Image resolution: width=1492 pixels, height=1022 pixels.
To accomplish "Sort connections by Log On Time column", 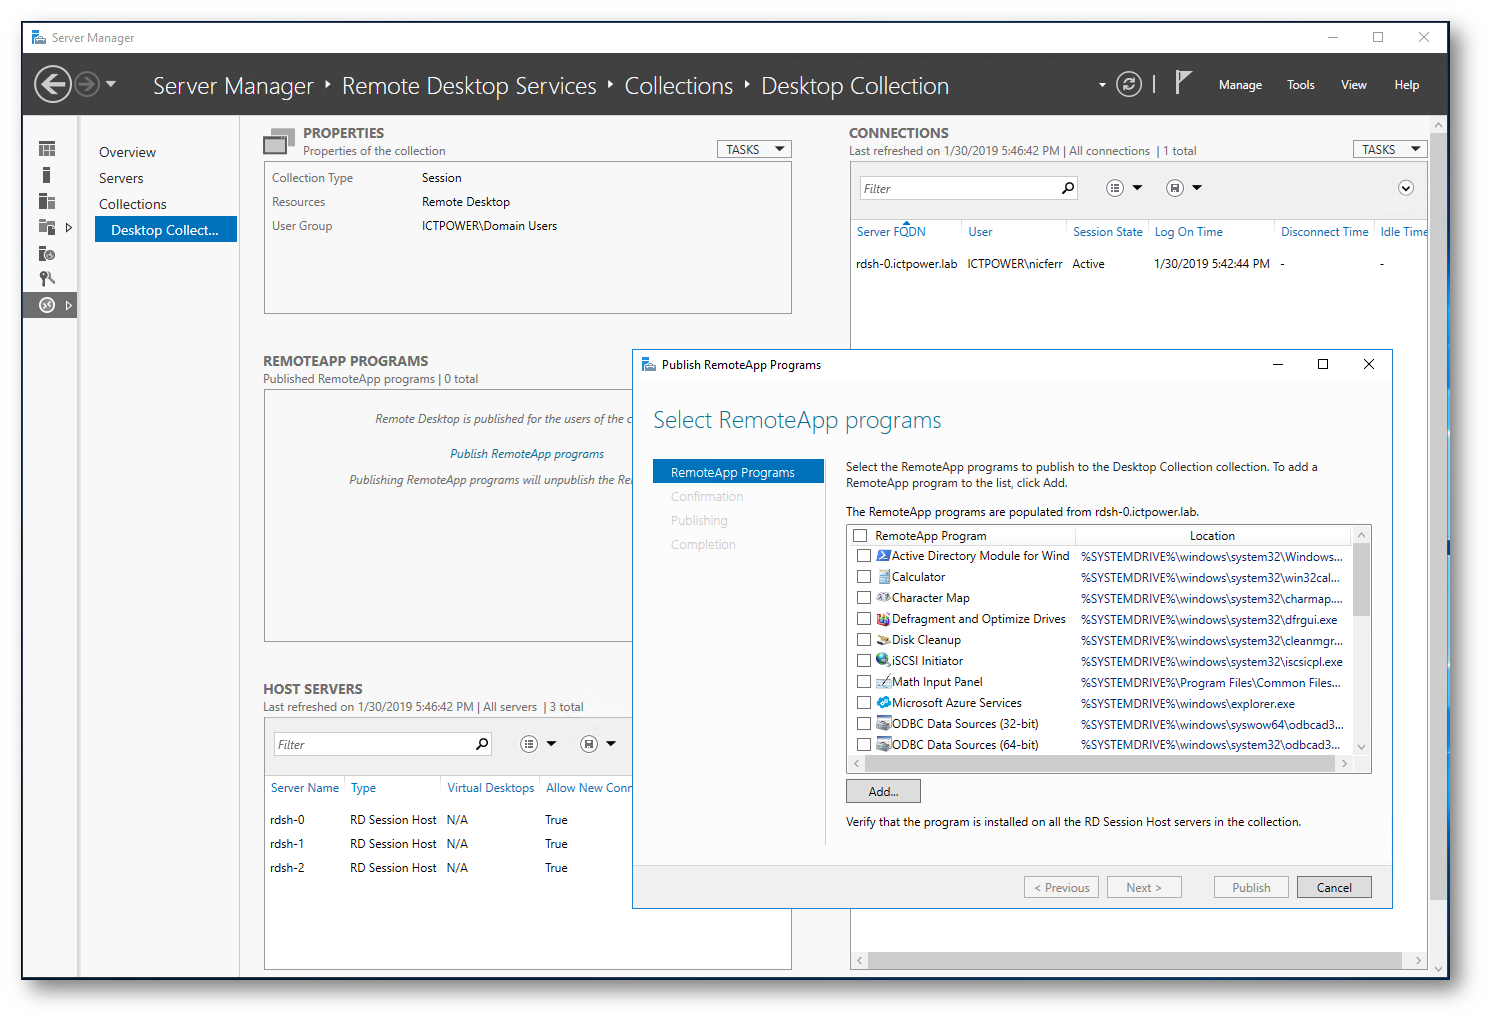I will point(1189,232).
